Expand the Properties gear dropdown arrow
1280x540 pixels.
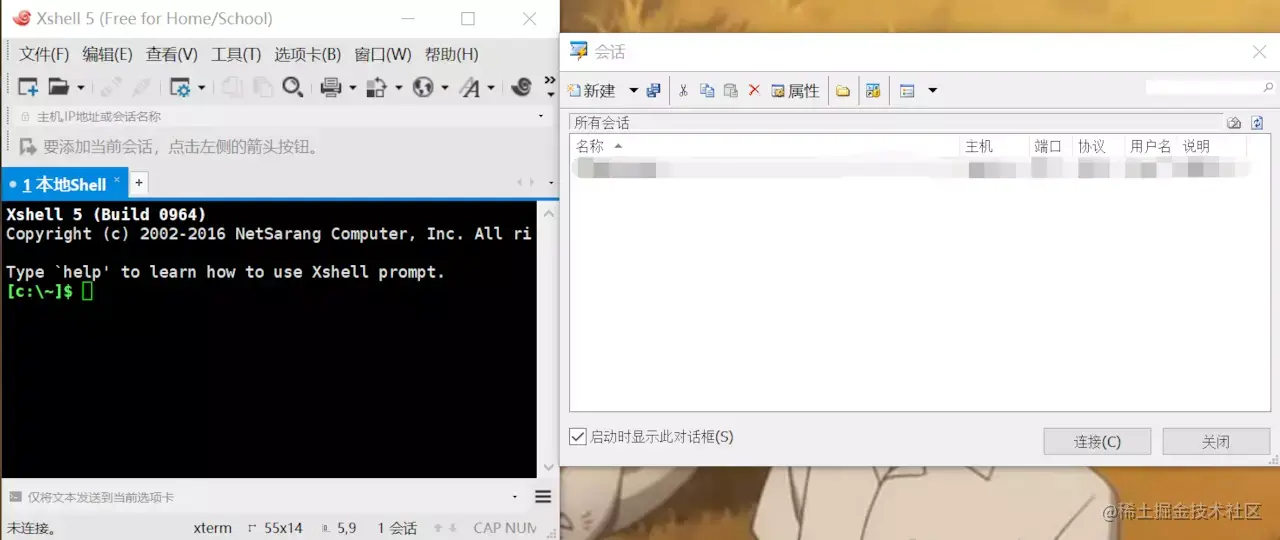click(201, 88)
